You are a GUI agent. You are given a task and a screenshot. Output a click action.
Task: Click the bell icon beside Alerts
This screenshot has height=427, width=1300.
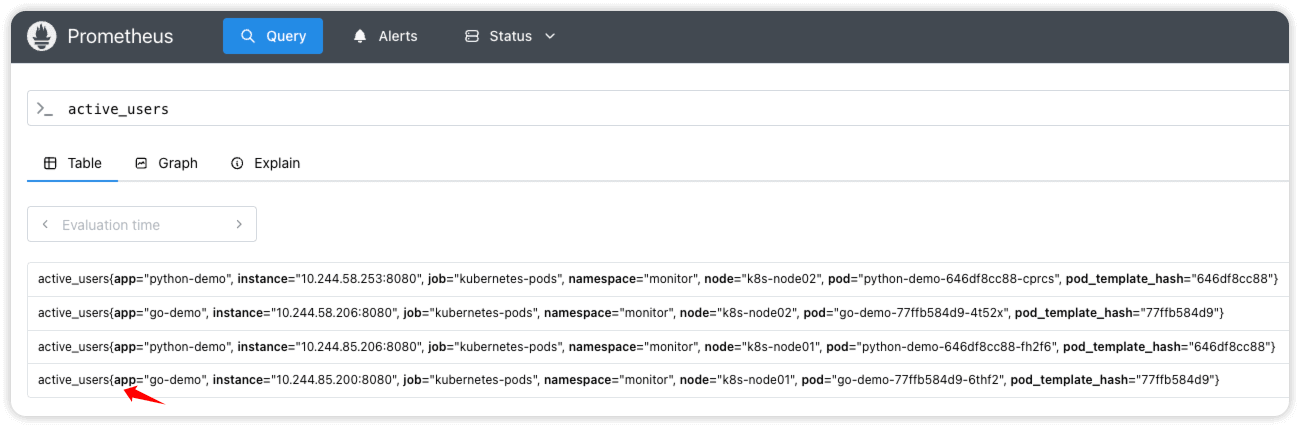(360, 36)
